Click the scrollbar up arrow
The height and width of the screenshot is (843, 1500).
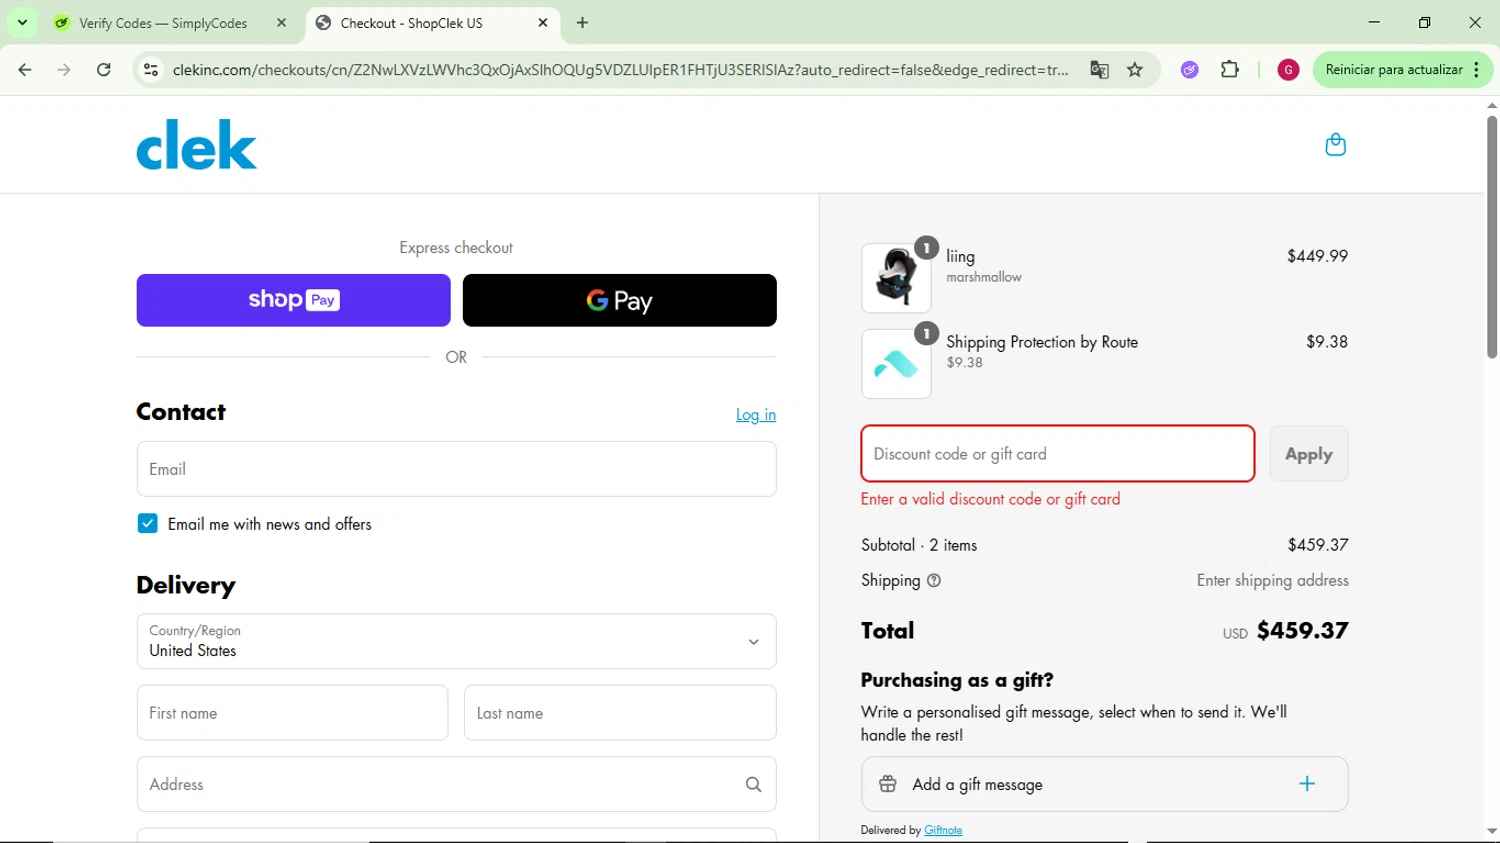(x=1491, y=105)
